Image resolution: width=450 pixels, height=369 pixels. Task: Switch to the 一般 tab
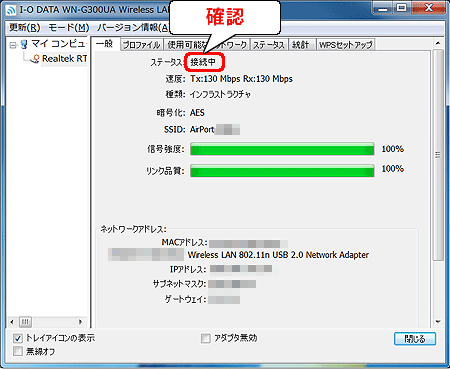[x=105, y=44]
